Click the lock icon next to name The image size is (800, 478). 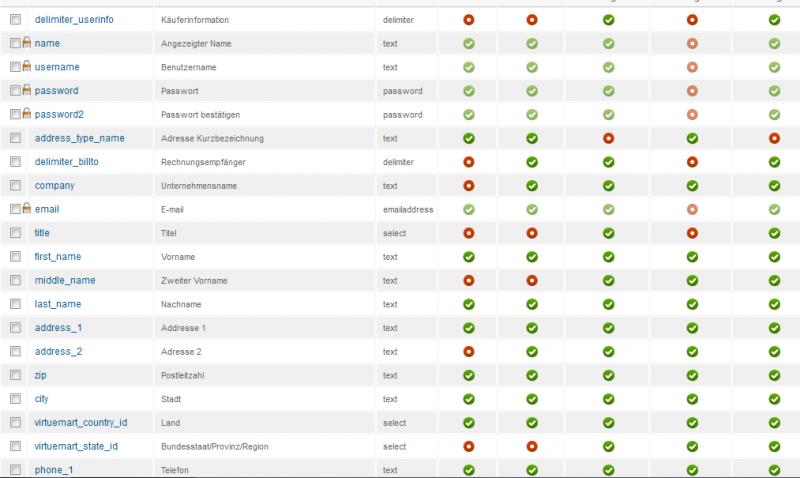(x=27, y=43)
